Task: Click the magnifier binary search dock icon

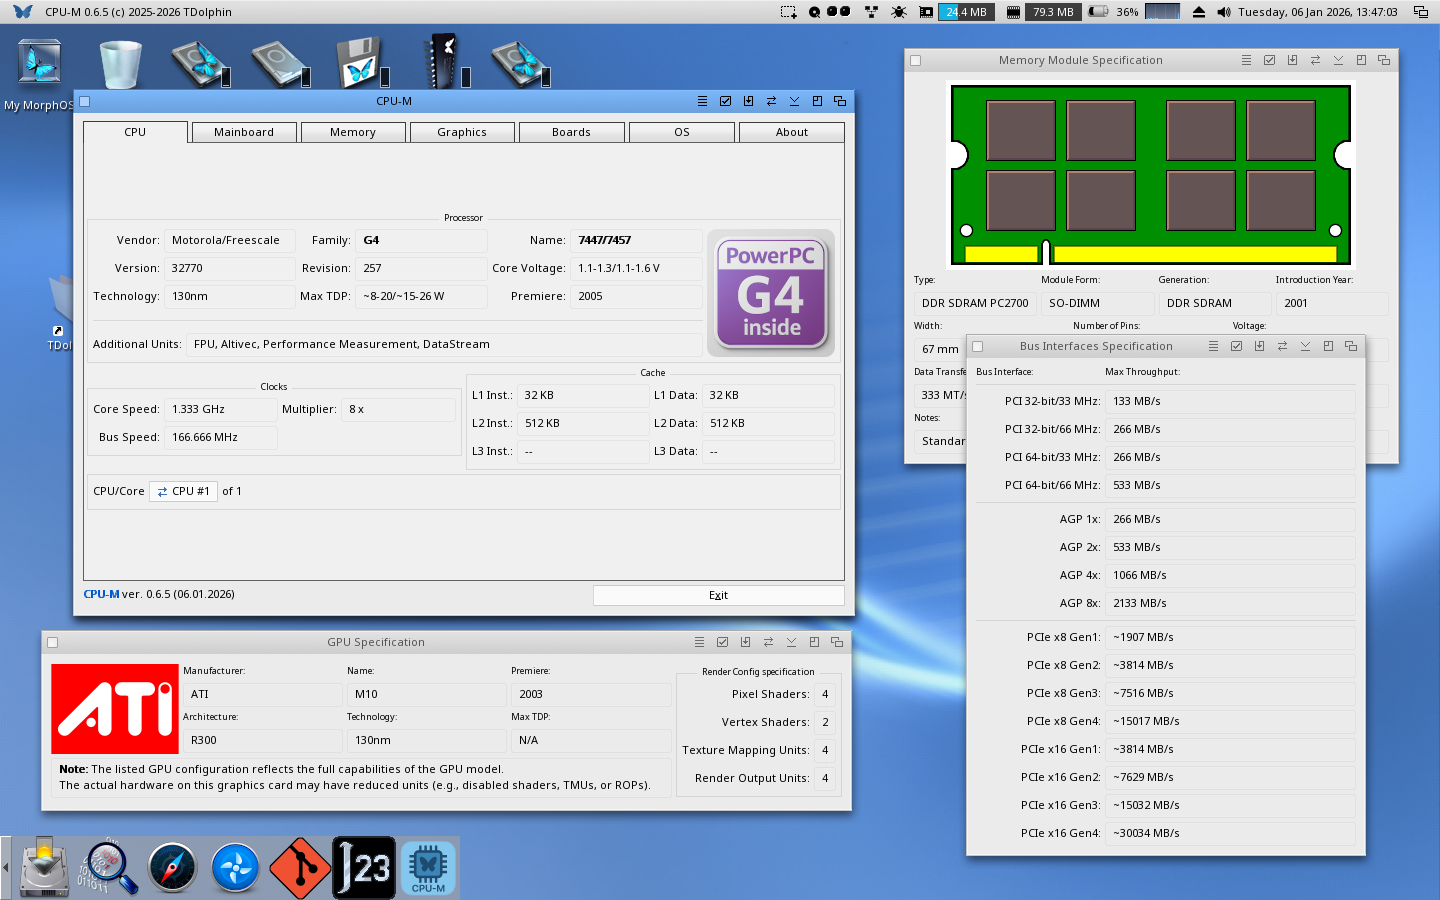Action: point(108,867)
